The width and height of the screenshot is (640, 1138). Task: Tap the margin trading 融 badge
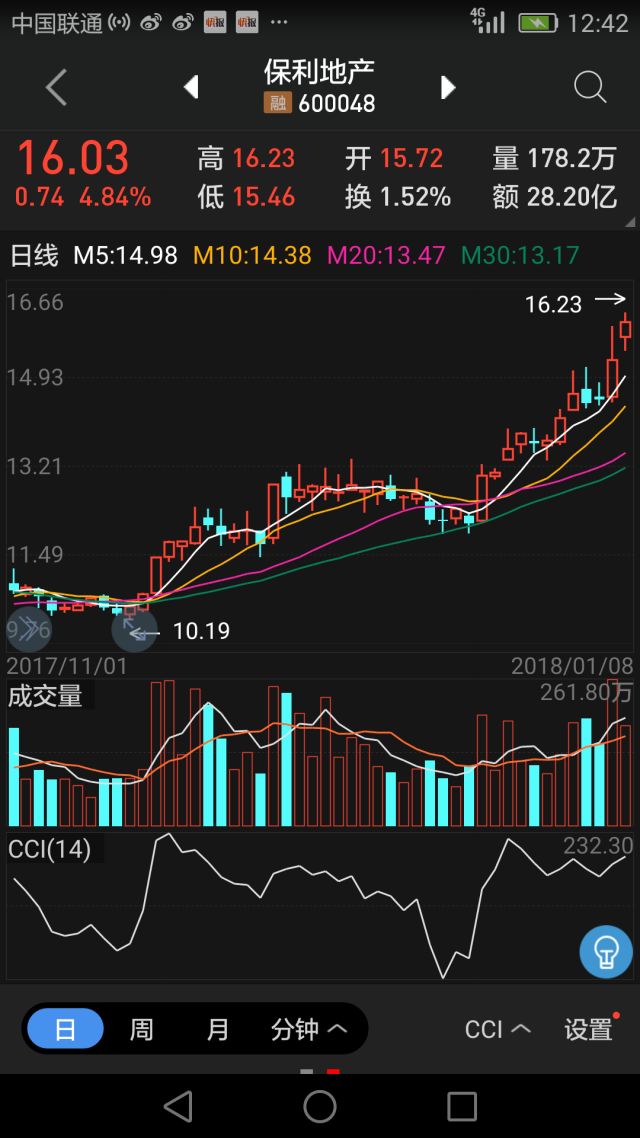point(277,103)
